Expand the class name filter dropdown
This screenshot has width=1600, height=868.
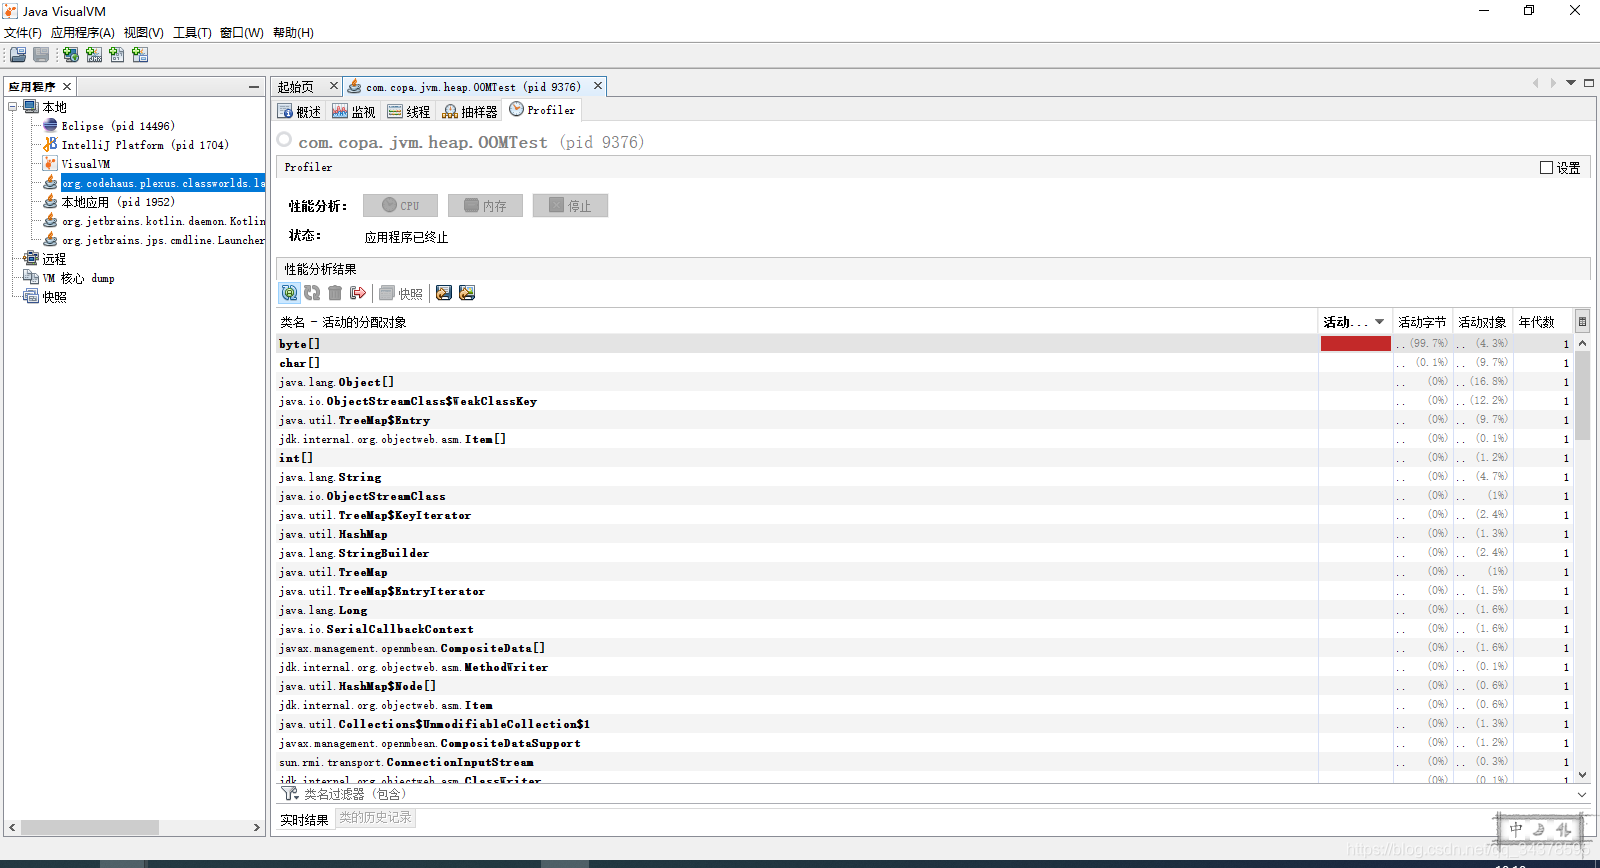click(1582, 795)
